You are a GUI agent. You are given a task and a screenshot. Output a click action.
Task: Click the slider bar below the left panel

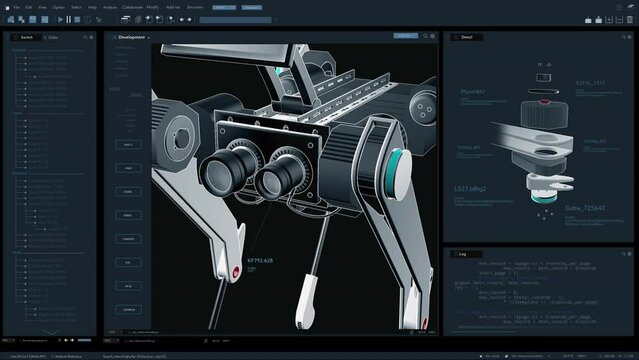pyautogui.click(x=84, y=340)
